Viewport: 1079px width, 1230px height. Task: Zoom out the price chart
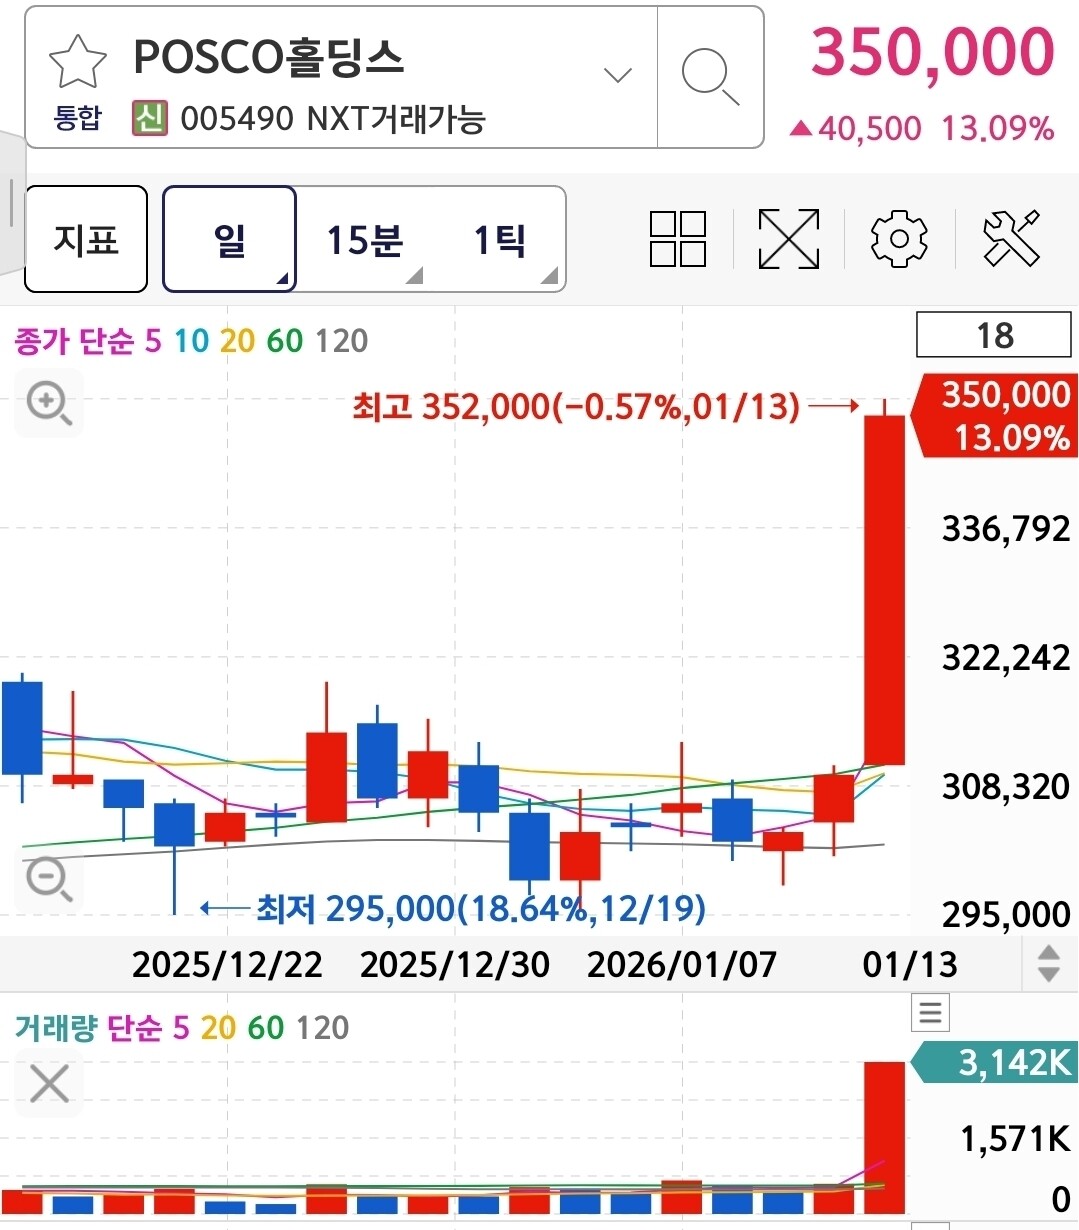pos(48,879)
